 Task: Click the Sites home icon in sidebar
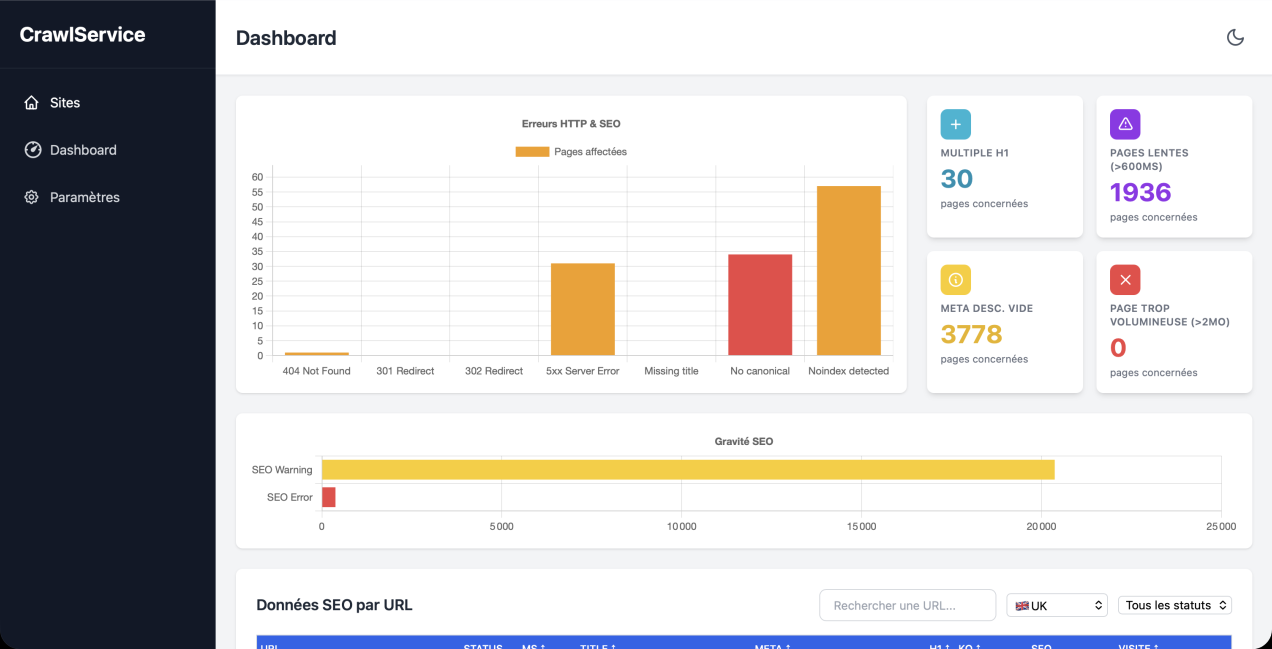click(32, 103)
